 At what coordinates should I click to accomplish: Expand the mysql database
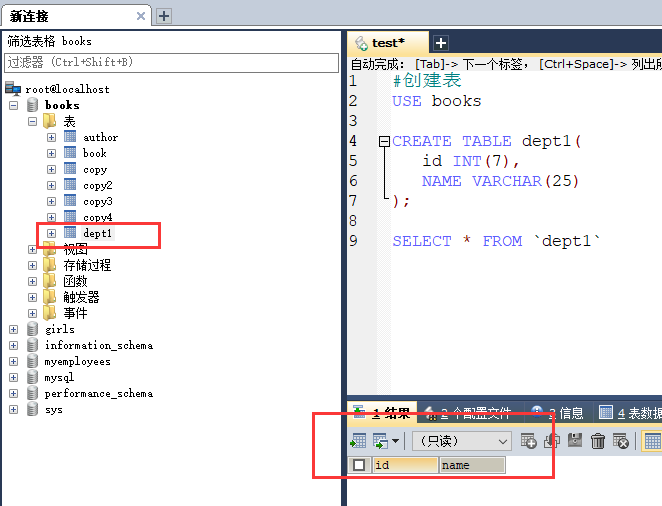[x=14, y=377]
